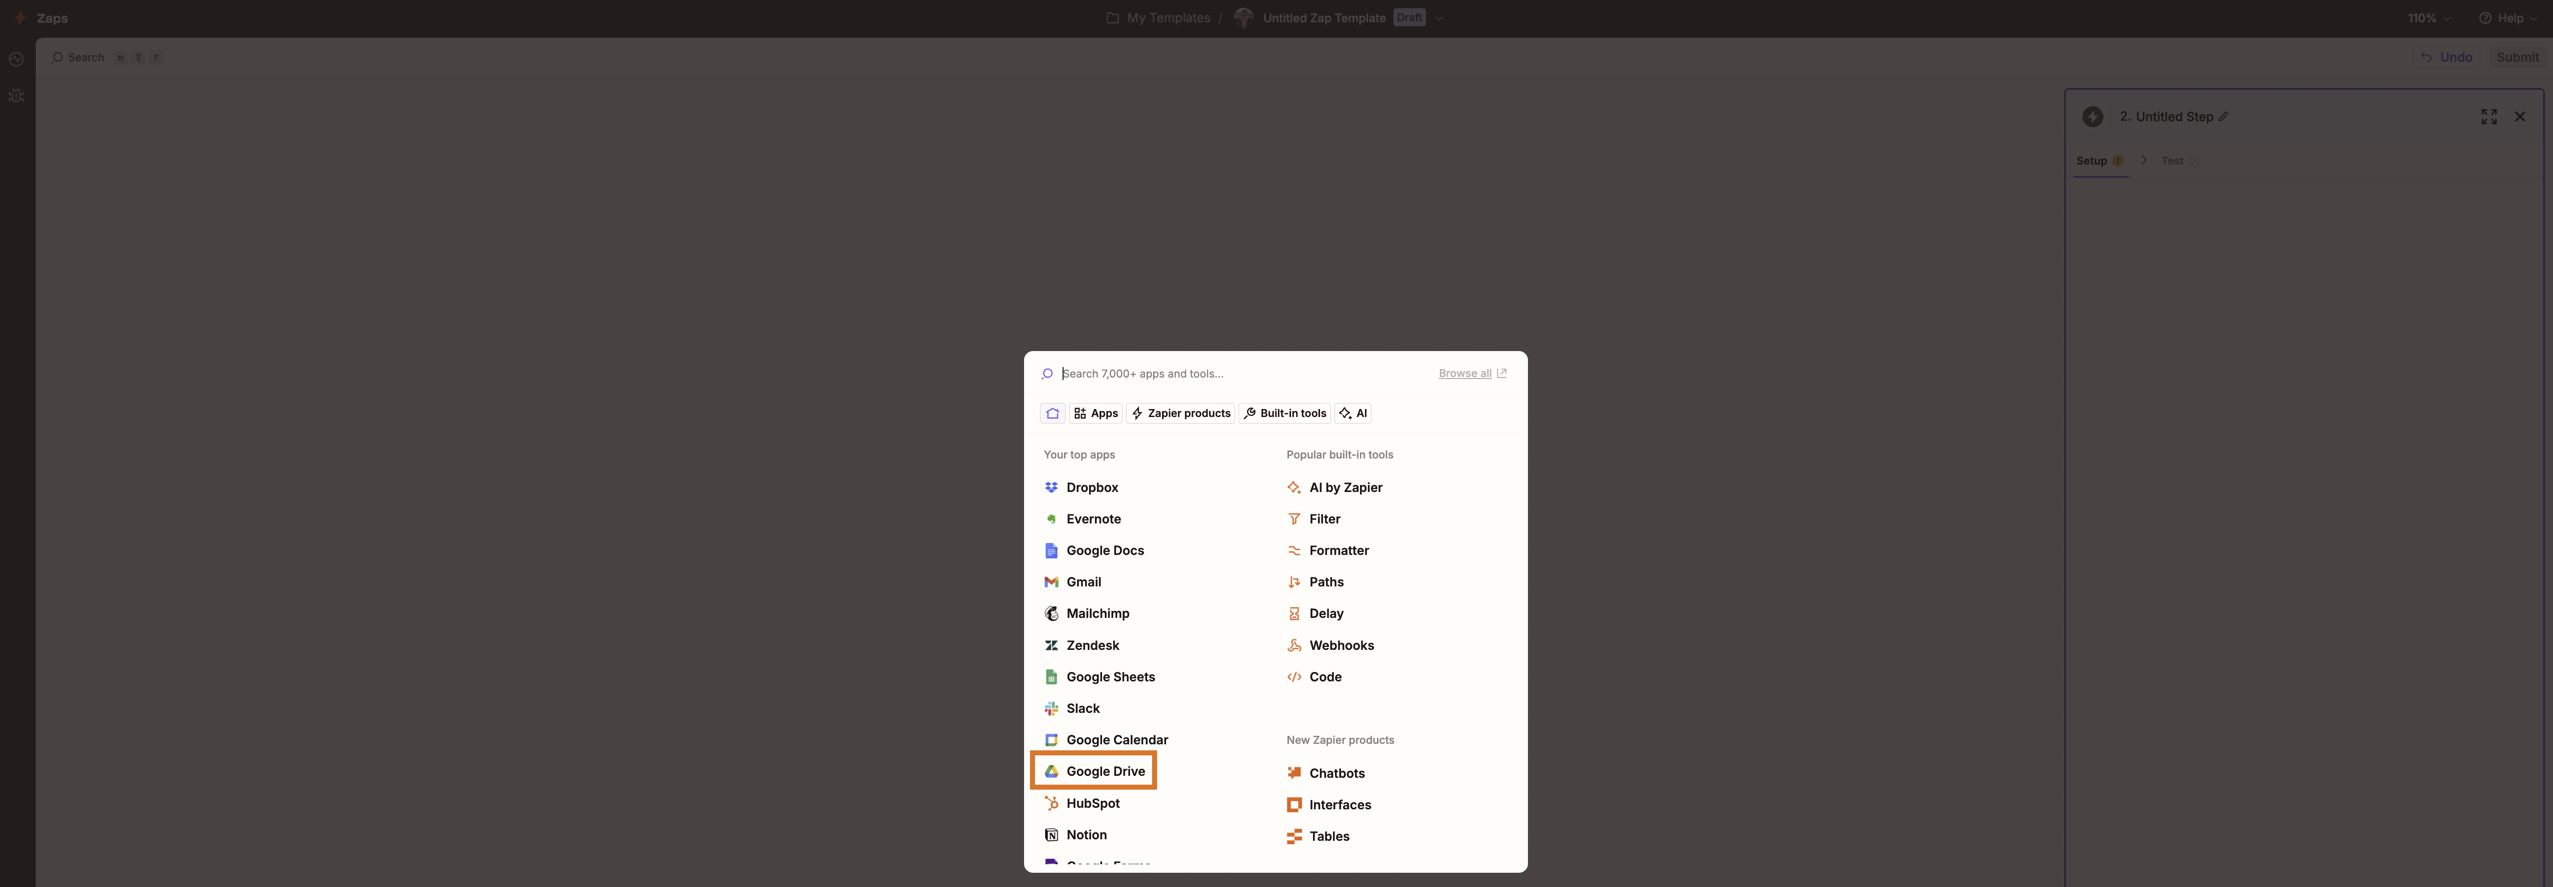The height and width of the screenshot is (887, 2553).
Task: Submit the Zap template
Action: pos(2516,57)
